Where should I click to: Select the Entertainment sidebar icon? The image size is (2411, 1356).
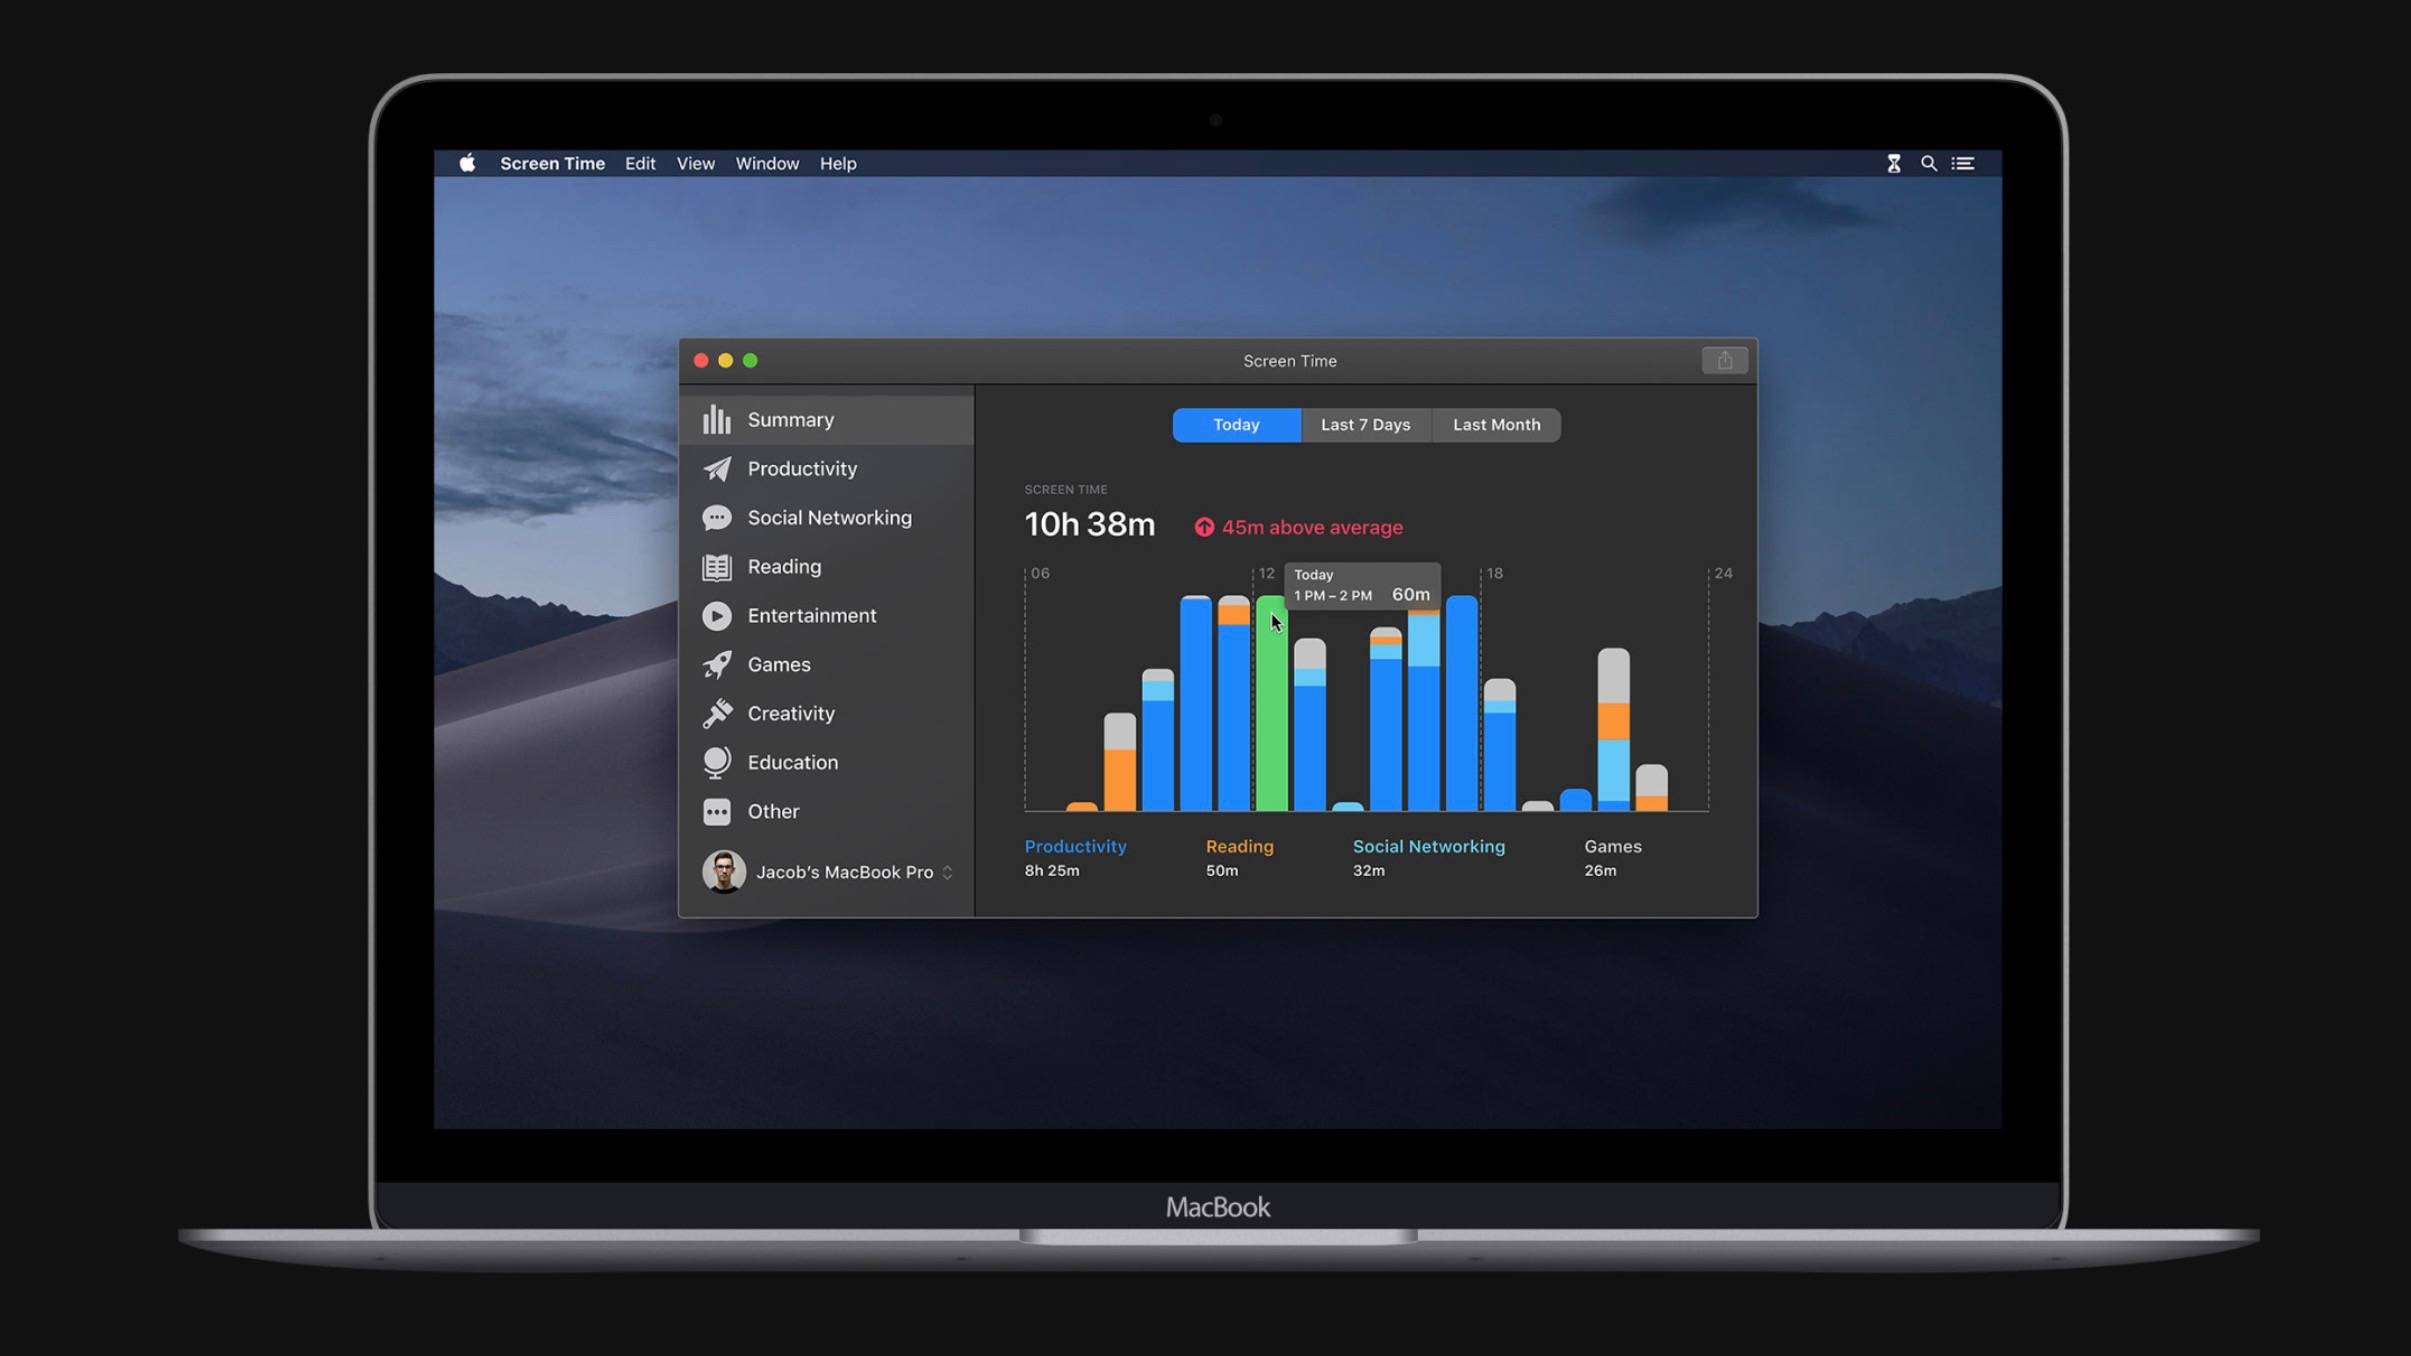tap(717, 614)
